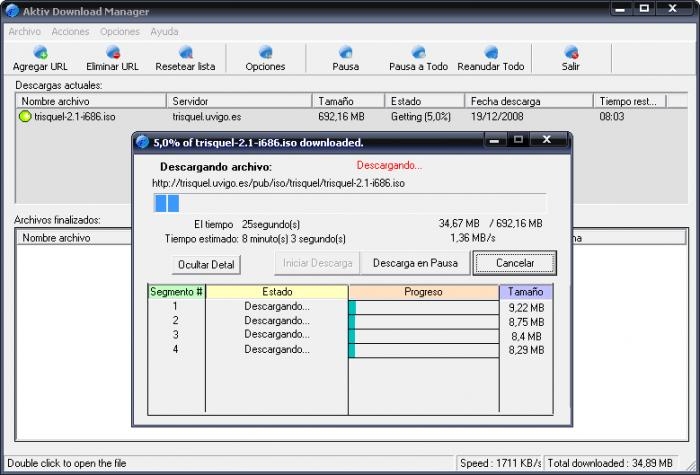Click the segment 2 Descargando... status
This screenshot has height=475, width=700.
pyautogui.click(x=277, y=321)
